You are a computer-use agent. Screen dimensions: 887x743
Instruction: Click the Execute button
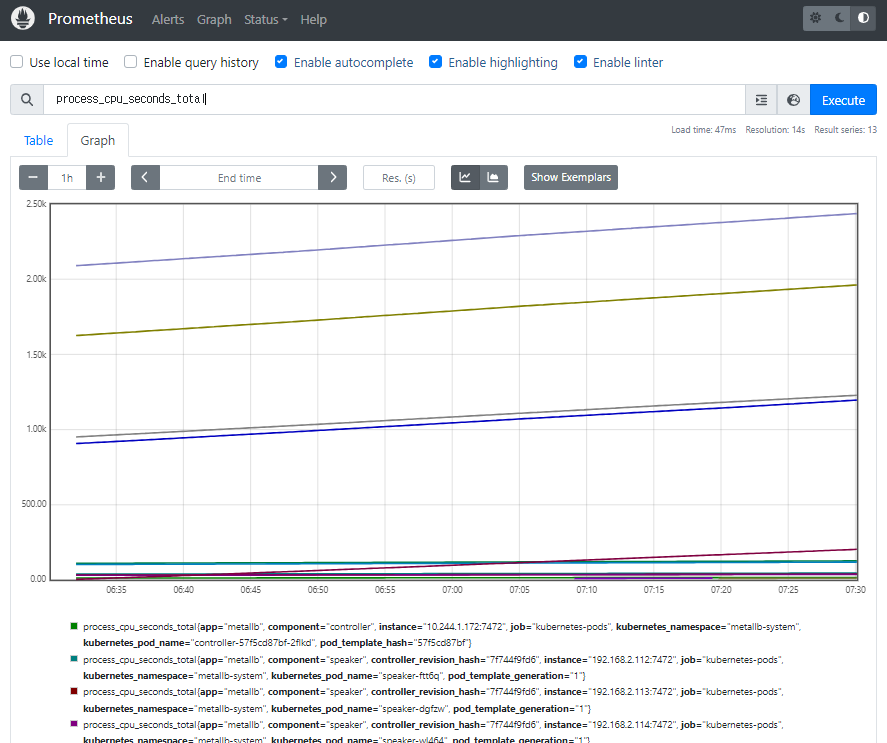coord(843,100)
